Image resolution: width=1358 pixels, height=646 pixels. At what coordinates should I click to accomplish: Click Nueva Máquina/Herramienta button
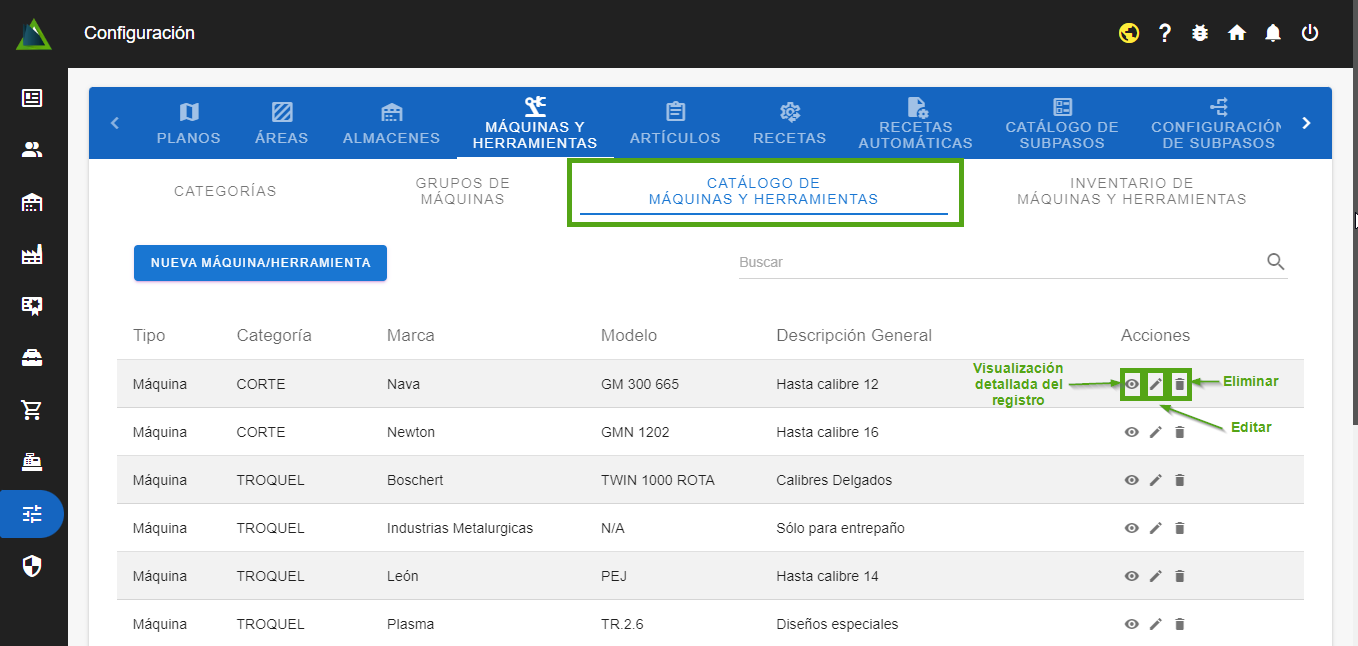[260, 263]
